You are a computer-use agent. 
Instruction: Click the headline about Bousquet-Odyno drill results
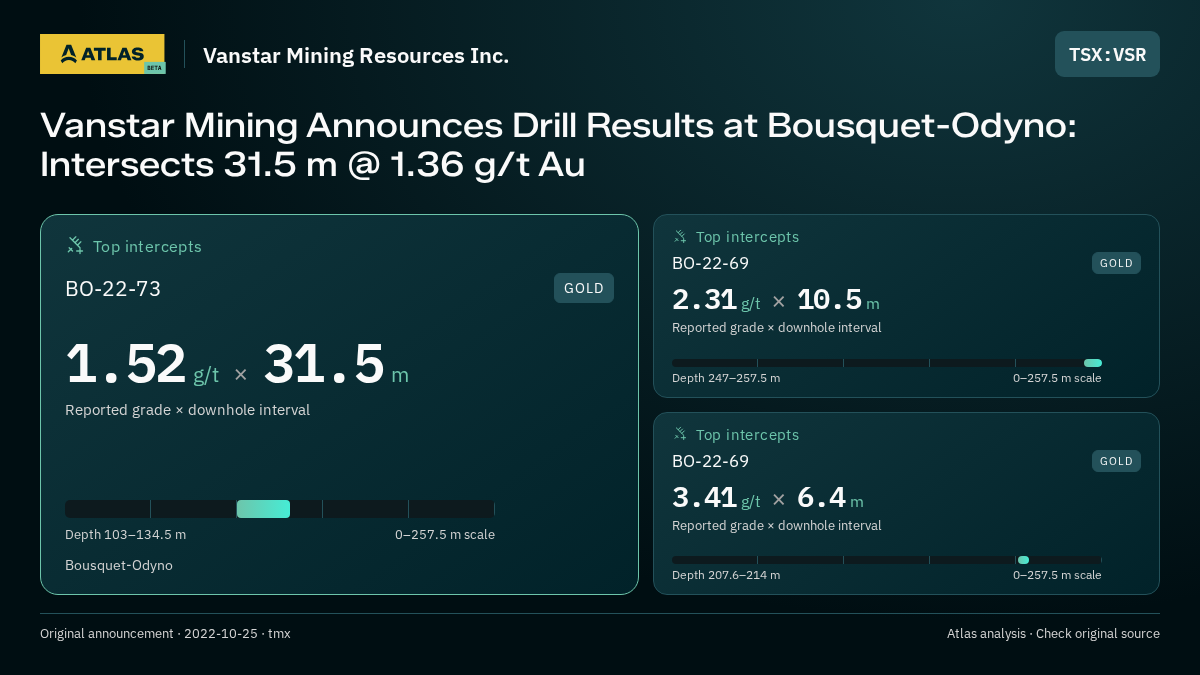558,145
